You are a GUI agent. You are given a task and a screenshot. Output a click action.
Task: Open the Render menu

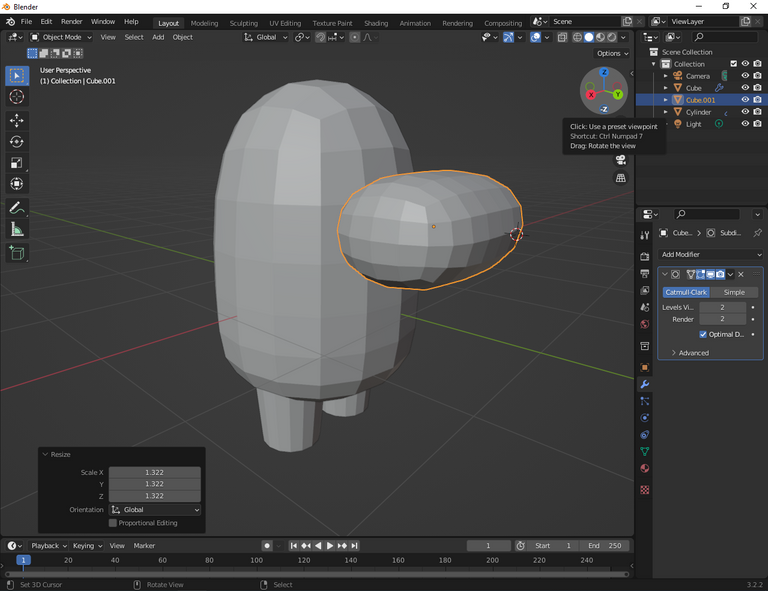pyautogui.click(x=72, y=22)
